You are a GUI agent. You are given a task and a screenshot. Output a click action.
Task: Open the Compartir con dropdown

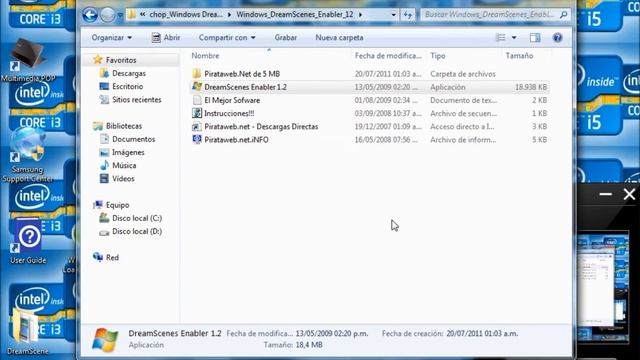(x=227, y=38)
